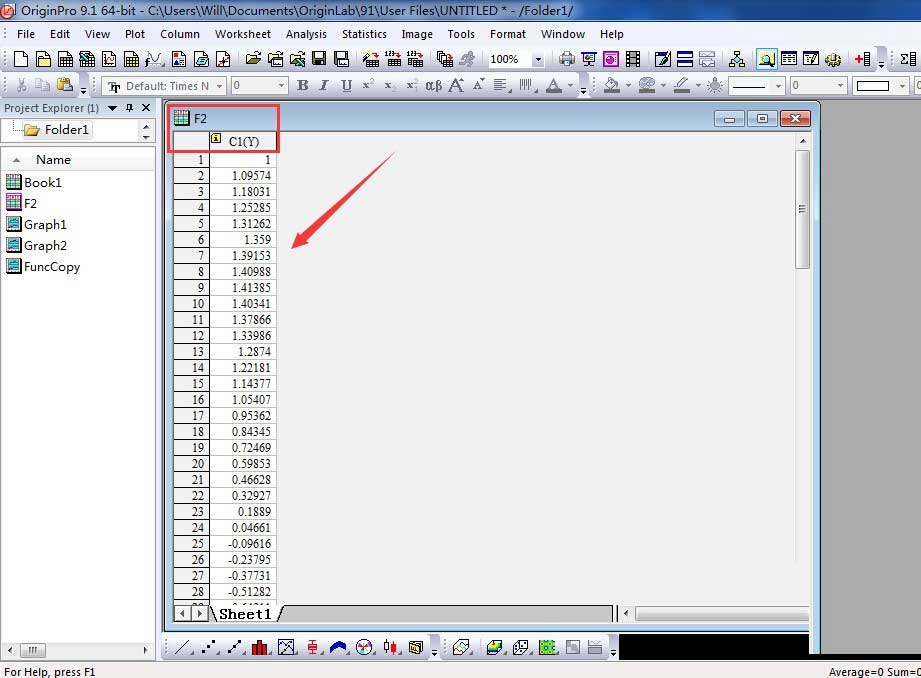This screenshot has width=921, height=678.
Task: Click the Add New Columns icon
Action: pos(863,59)
